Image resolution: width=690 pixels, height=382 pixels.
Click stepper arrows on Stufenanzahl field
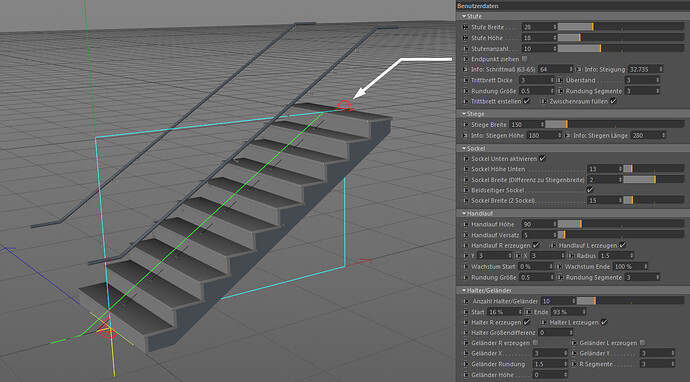pos(554,48)
